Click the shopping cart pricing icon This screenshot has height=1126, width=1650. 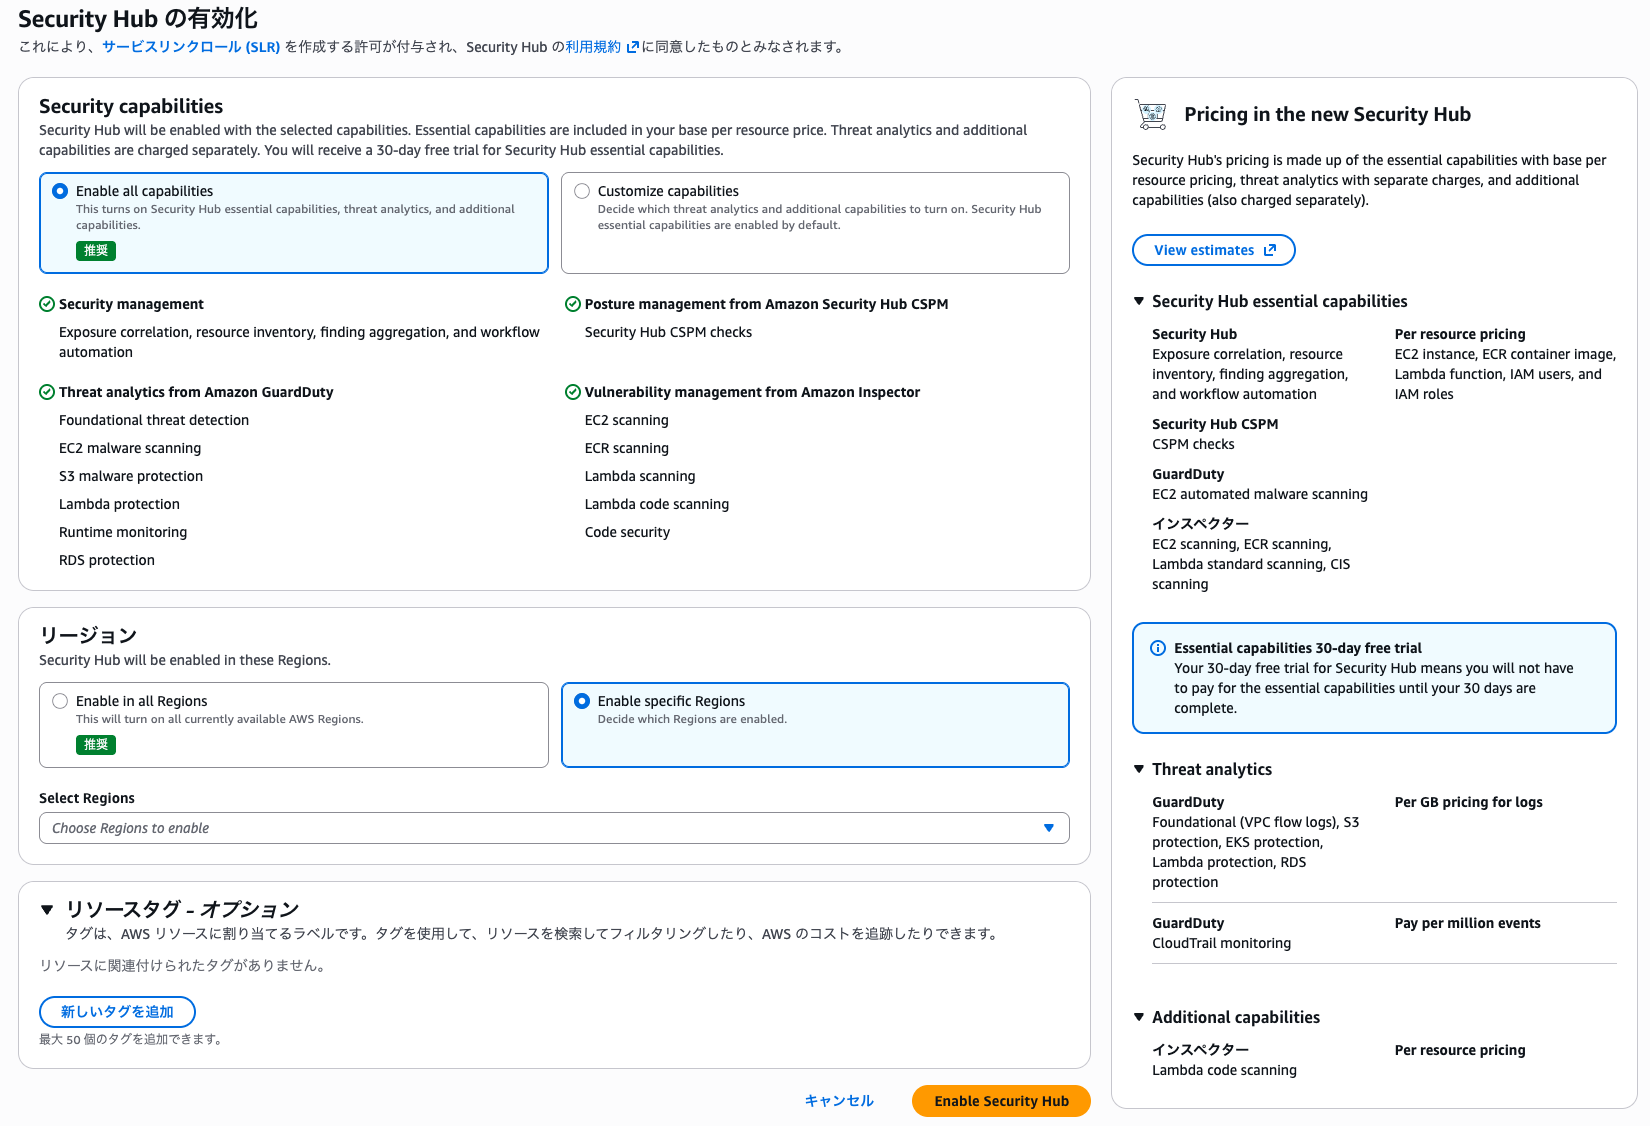pos(1152,114)
